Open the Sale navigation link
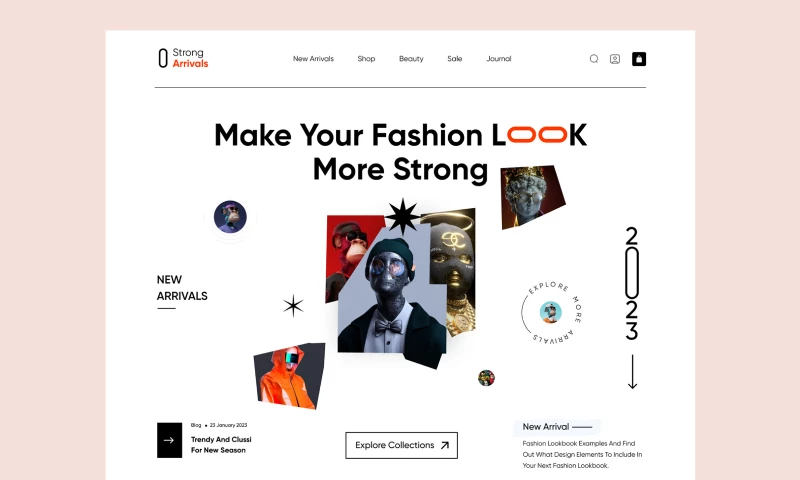800x480 pixels. click(x=455, y=59)
